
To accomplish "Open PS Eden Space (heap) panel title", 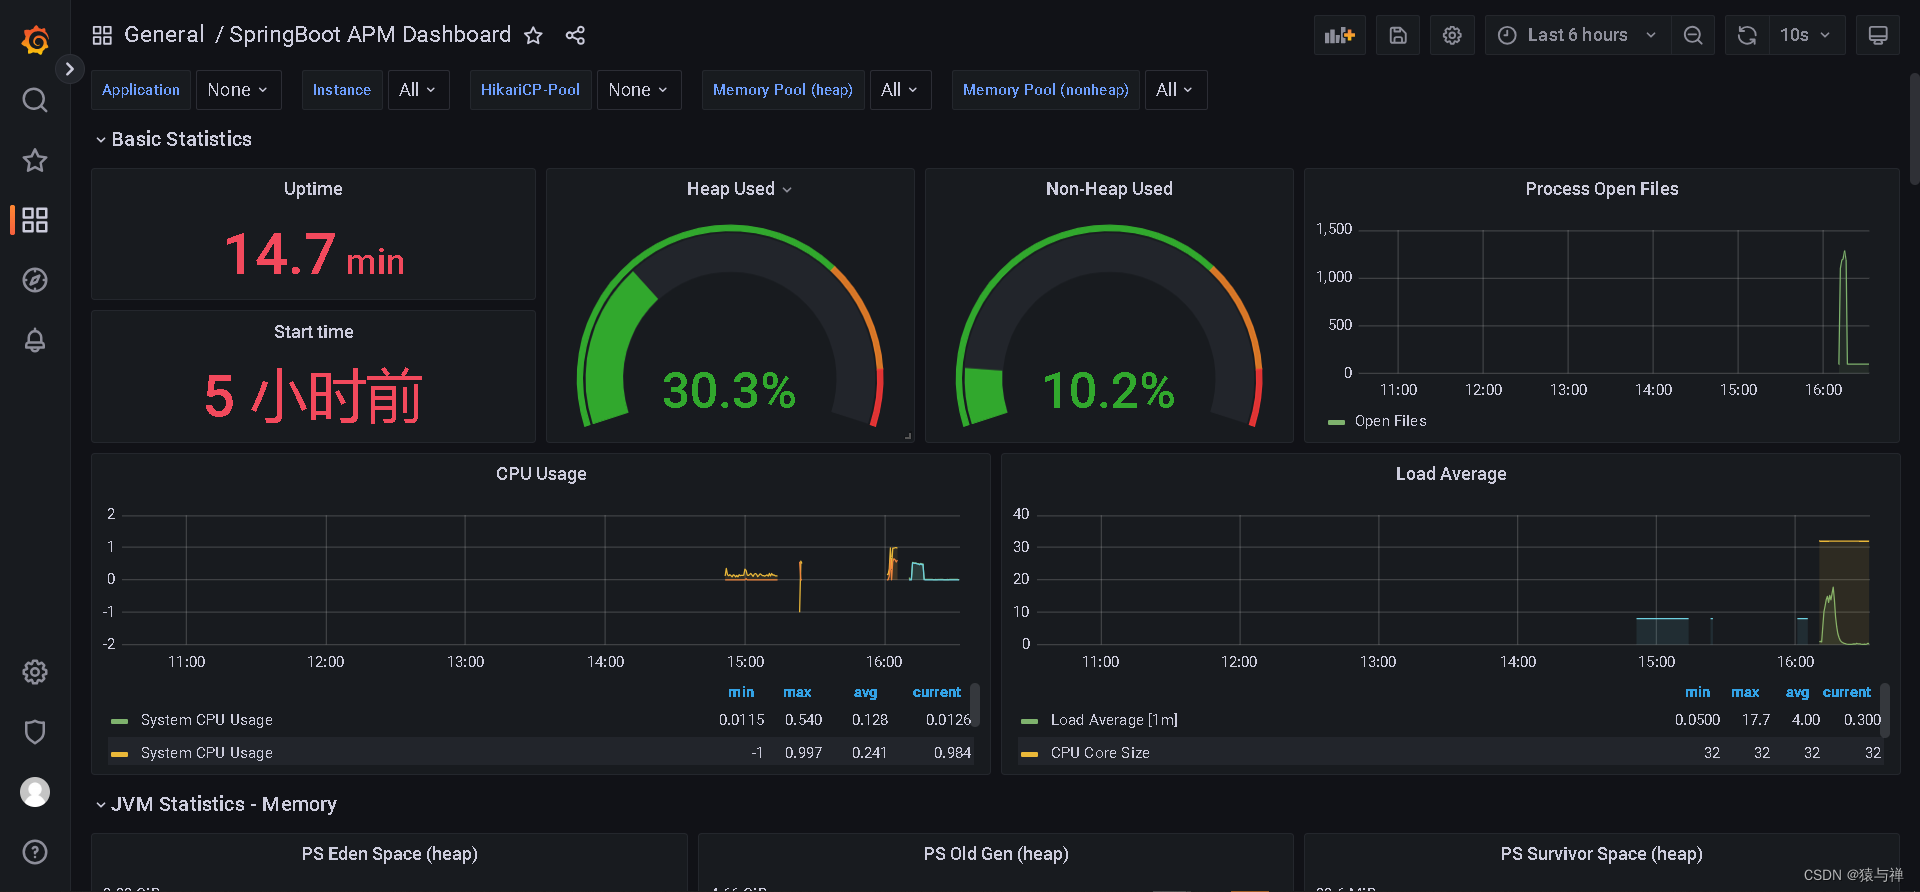I will tap(390, 854).
